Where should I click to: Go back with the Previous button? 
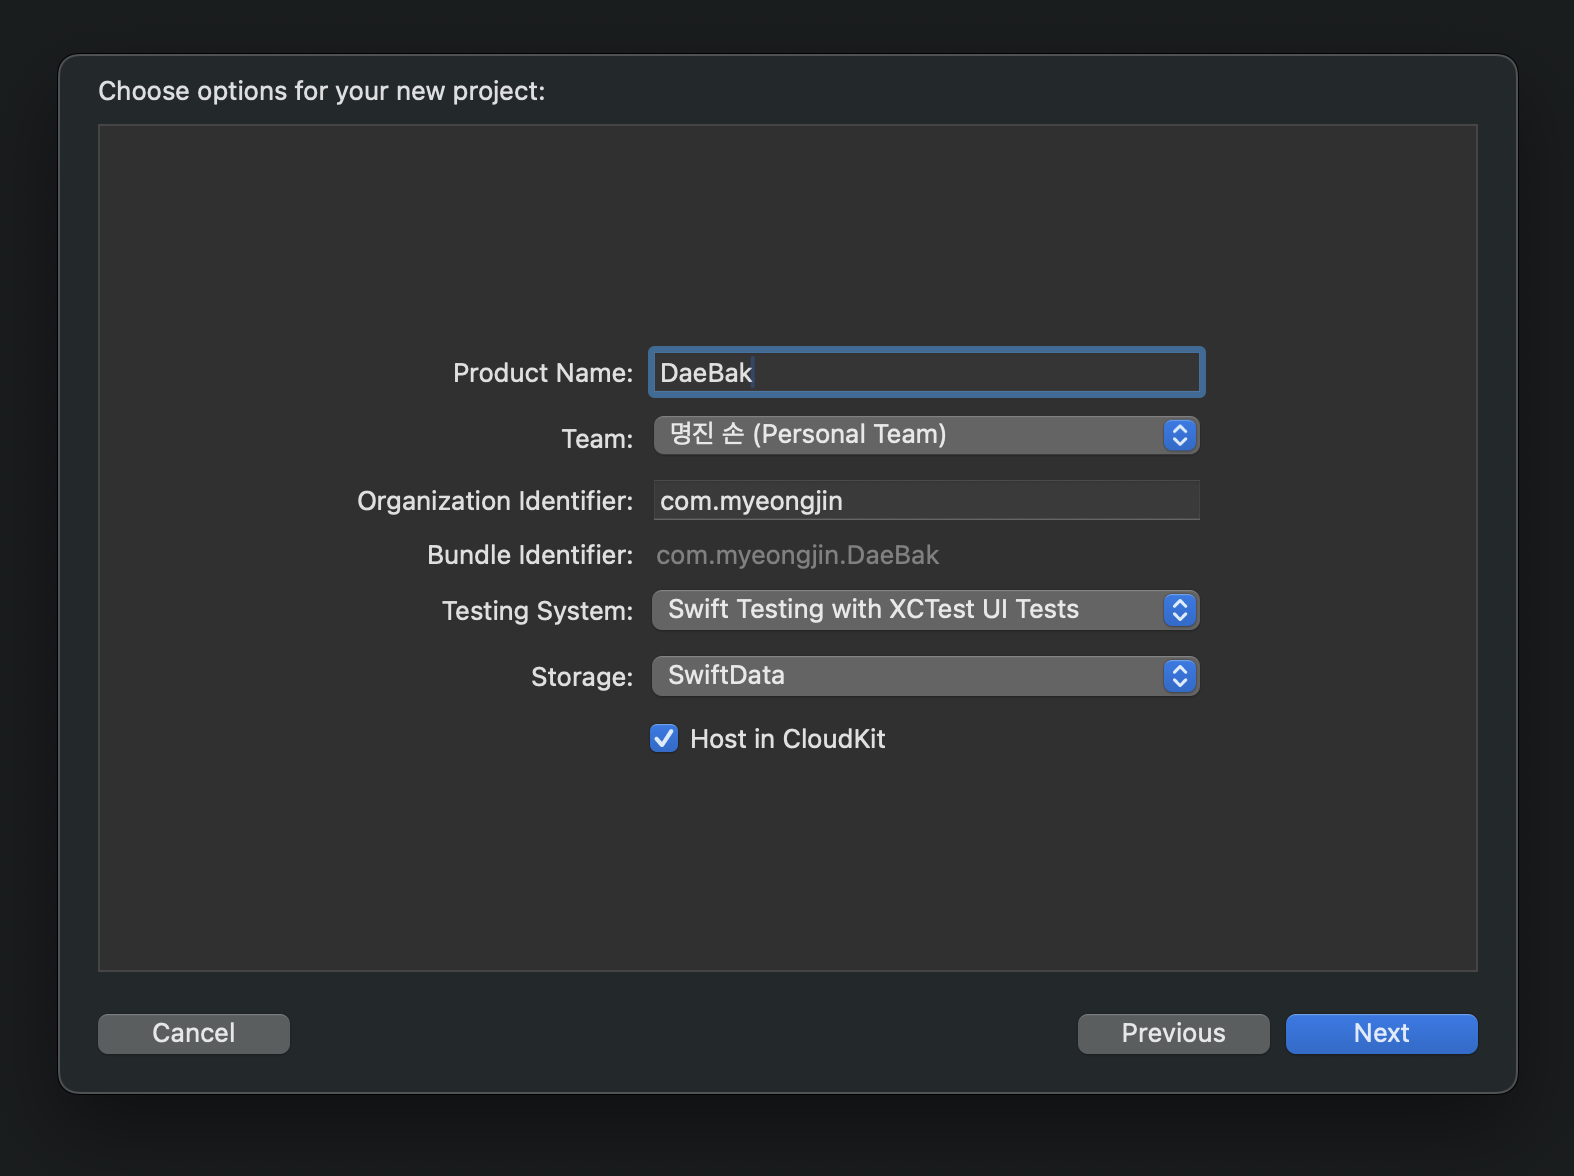coord(1174,1033)
